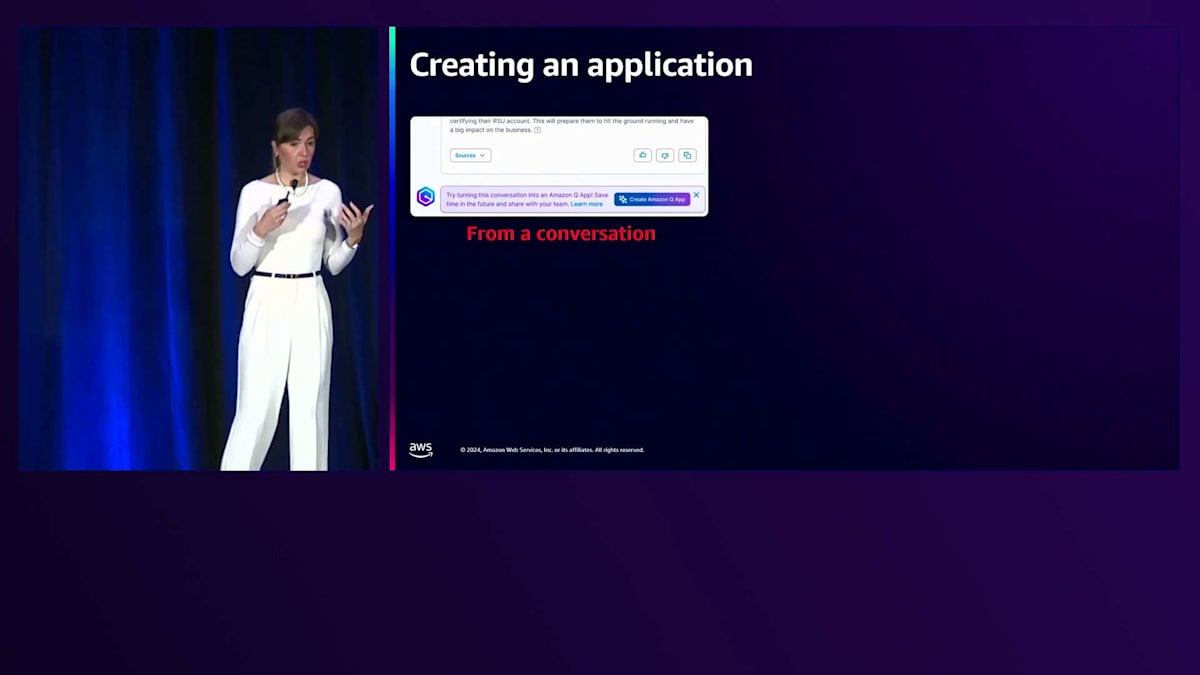This screenshot has height=675, width=1200.
Task: Open the Learn more link
Action: (x=587, y=204)
